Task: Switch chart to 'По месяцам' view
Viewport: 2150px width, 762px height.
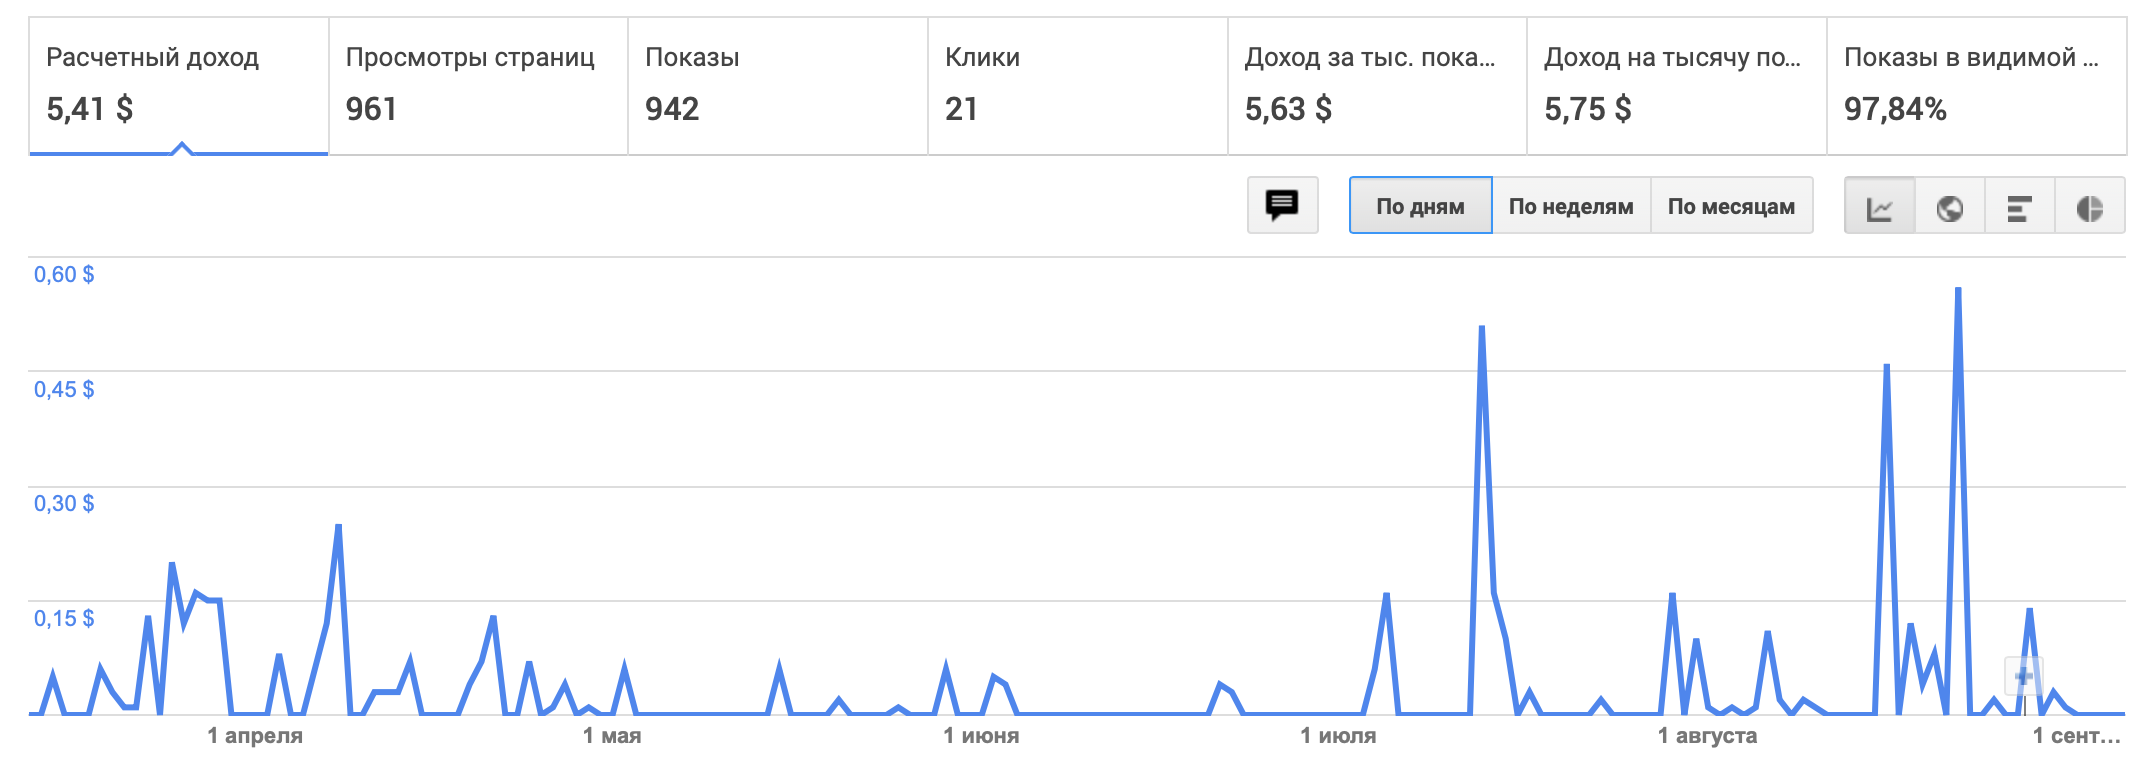Action: 1731,205
